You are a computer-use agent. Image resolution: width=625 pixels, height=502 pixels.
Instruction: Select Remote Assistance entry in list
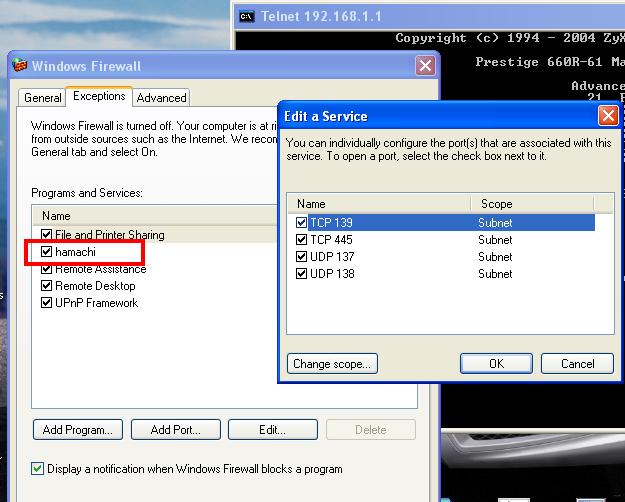(x=100, y=269)
